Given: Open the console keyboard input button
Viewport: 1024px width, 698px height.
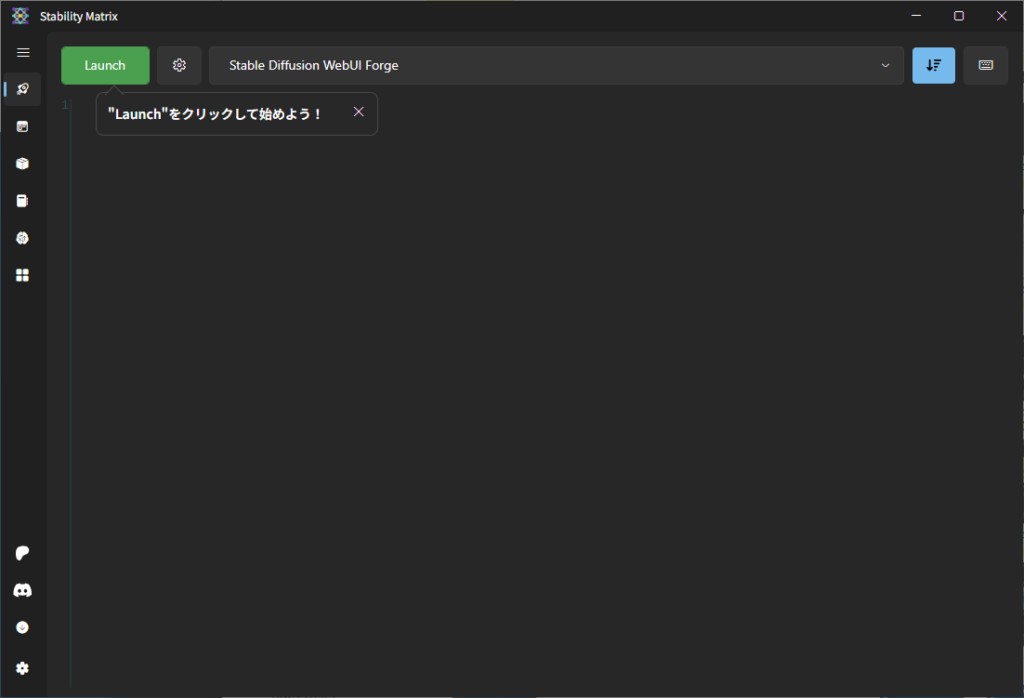Looking at the screenshot, I should pos(985,65).
